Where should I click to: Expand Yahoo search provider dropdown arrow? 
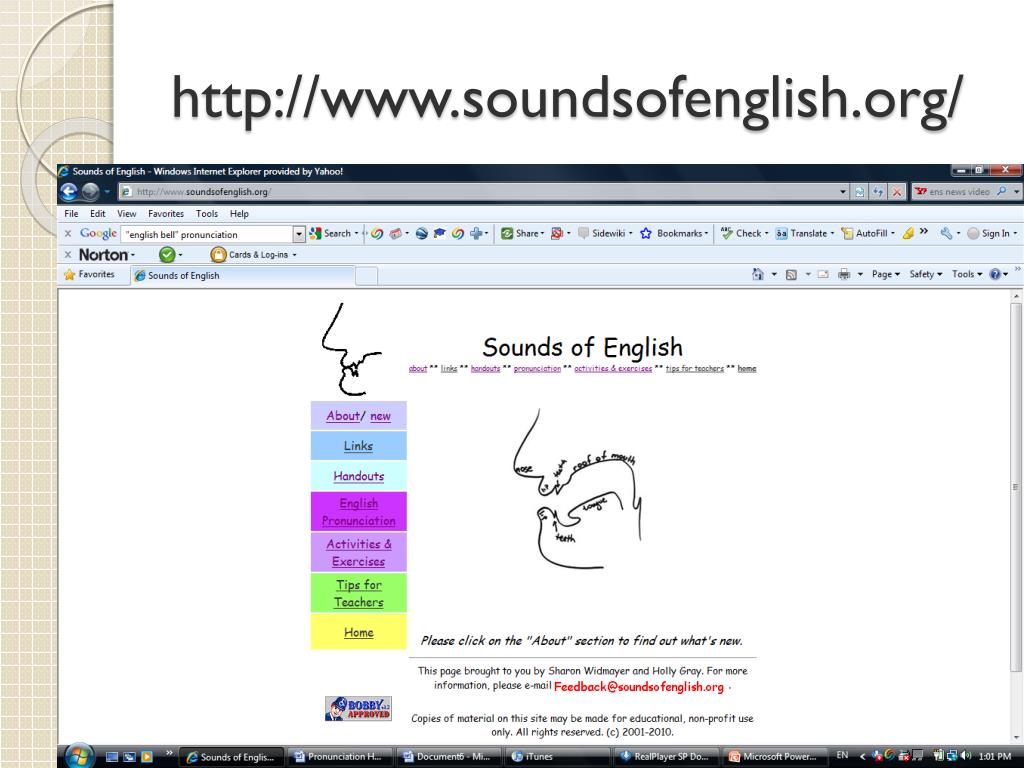pos(1016,192)
